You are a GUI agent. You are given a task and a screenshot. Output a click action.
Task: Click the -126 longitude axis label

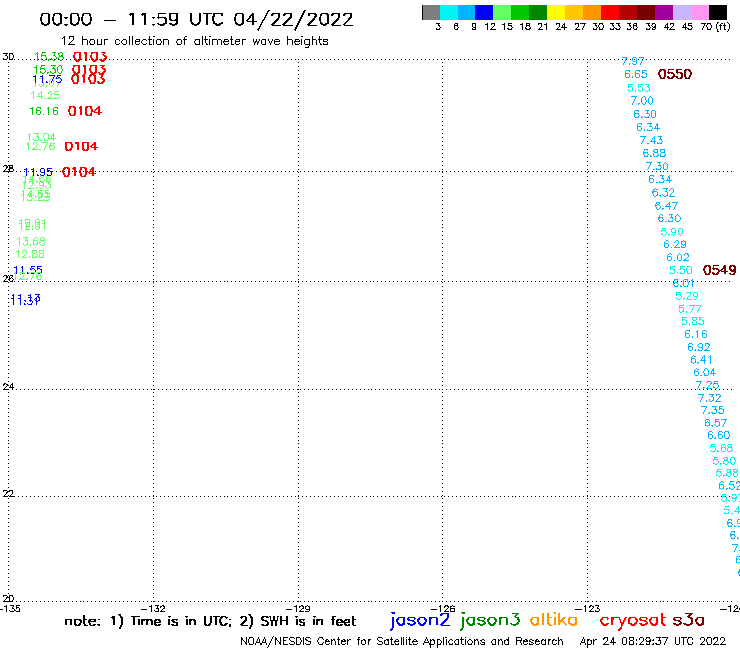(444, 608)
